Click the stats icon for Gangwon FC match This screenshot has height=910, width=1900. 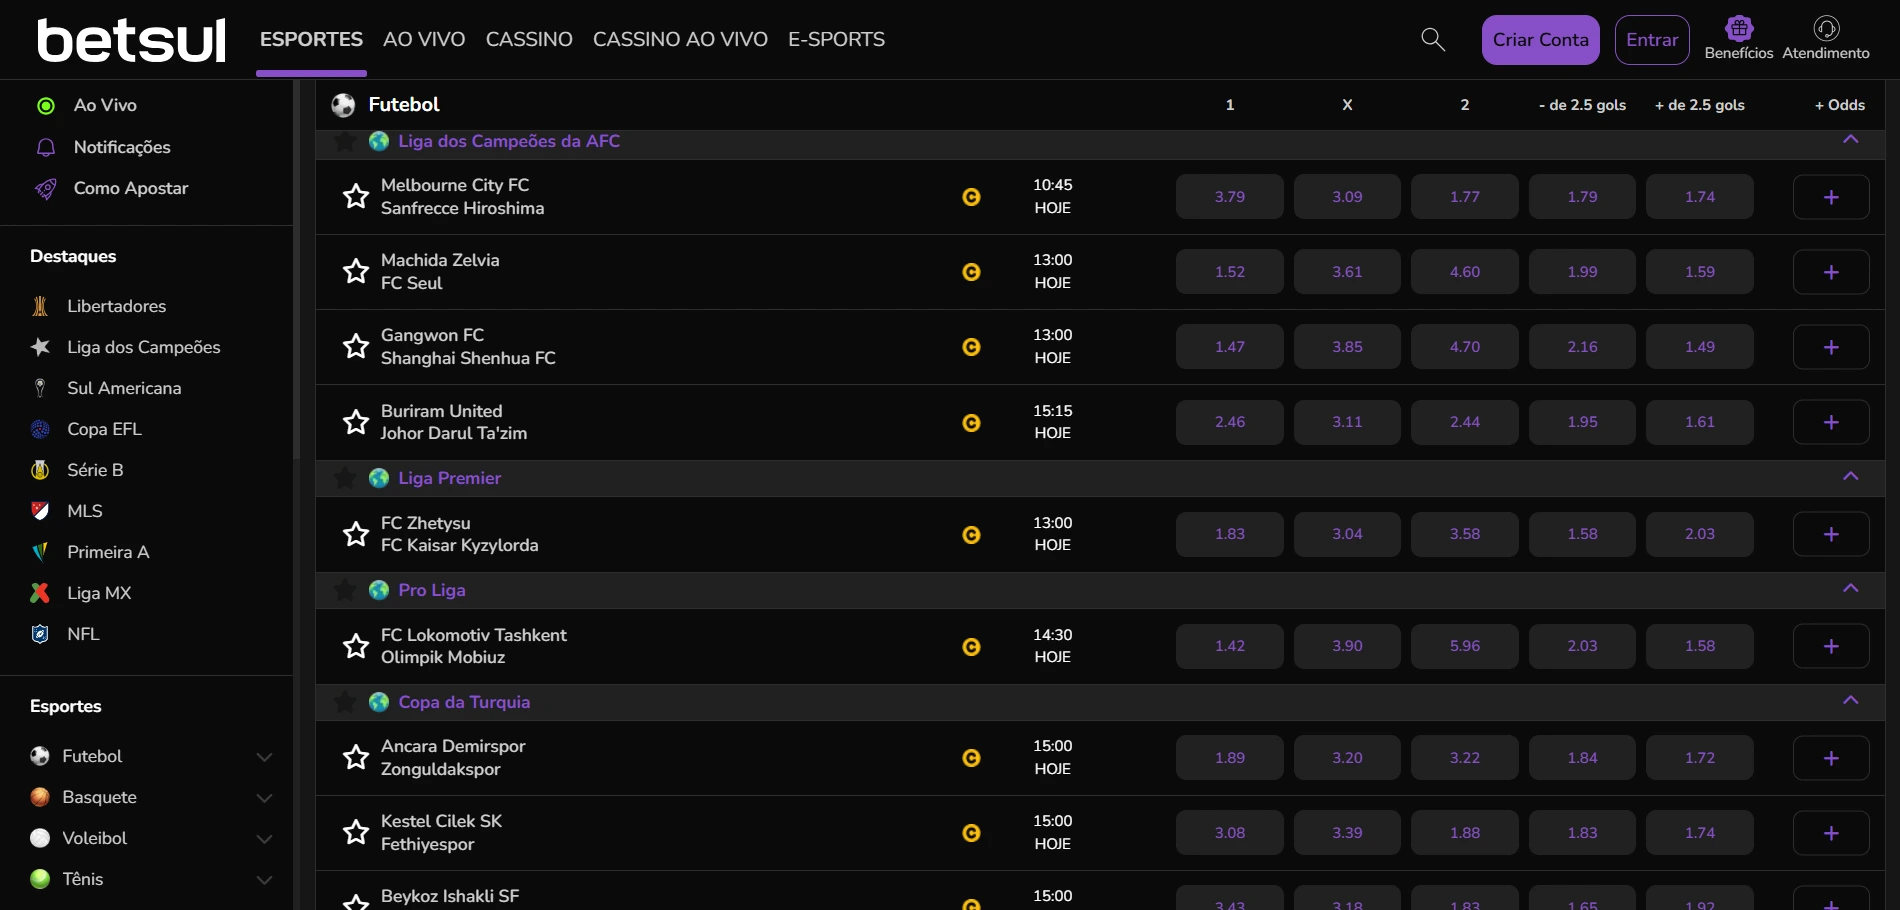click(971, 347)
